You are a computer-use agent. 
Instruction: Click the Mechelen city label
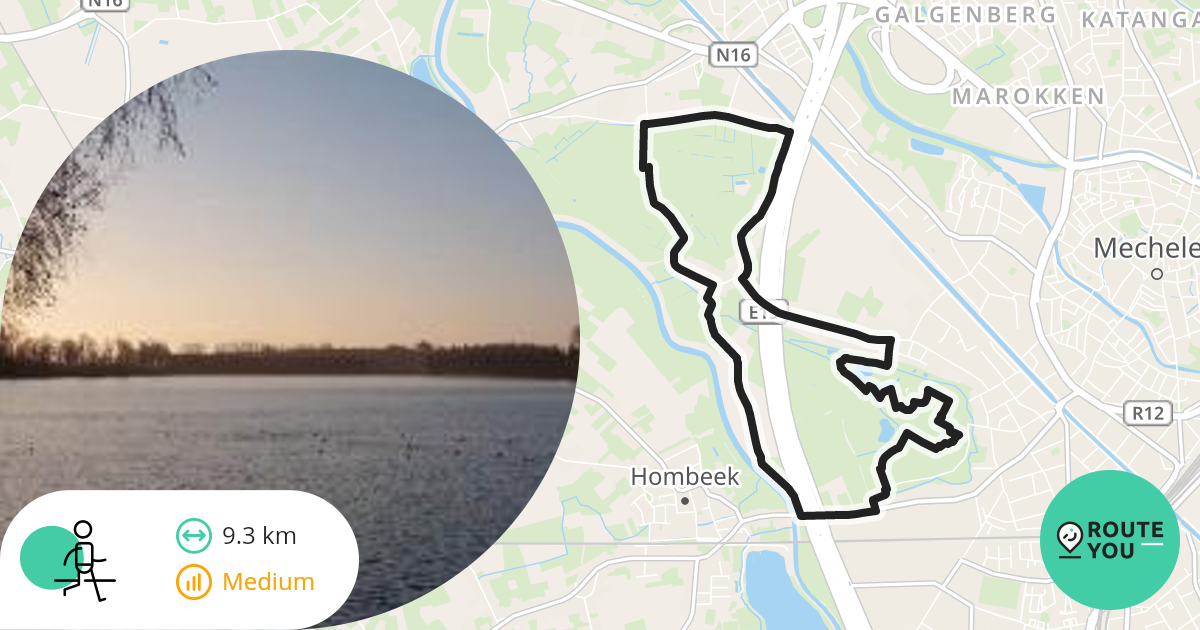pos(1147,248)
